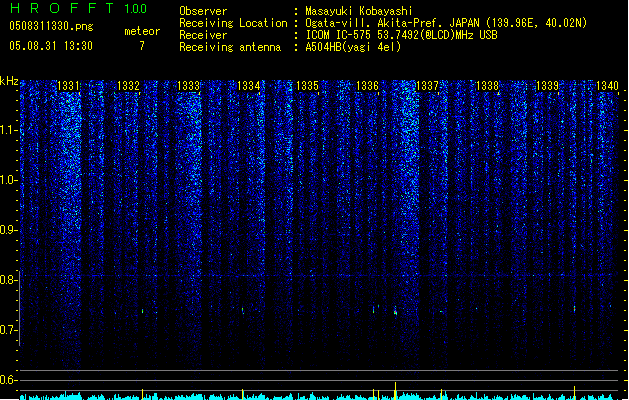629x400 pixels.
Task: Click the 'Receiver' field label
Action: [x=203, y=35]
